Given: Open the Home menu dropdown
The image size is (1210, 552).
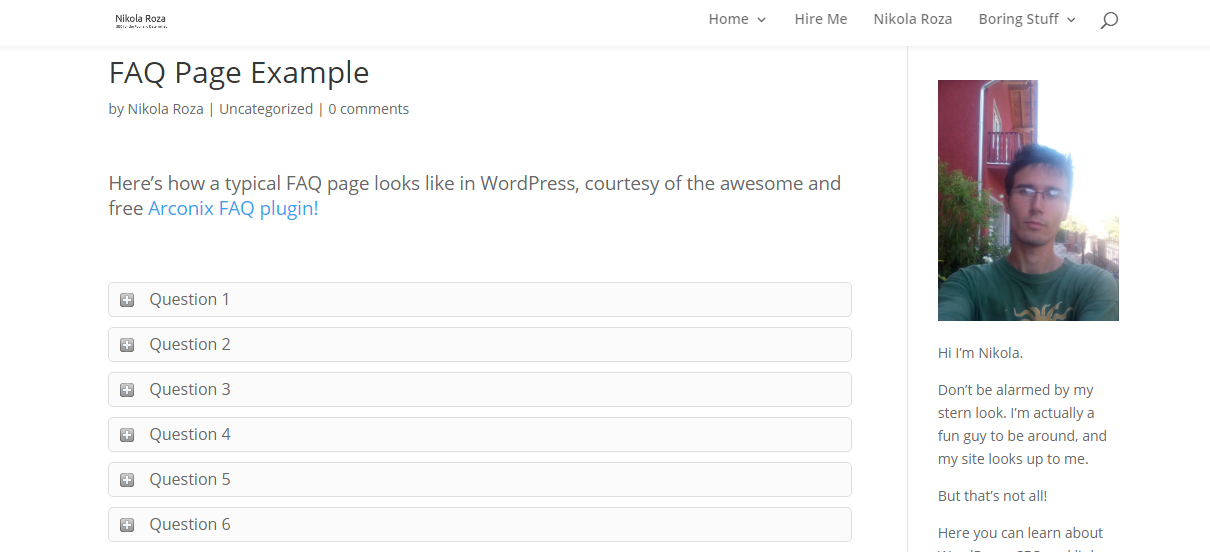Looking at the screenshot, I should tap(737, 19).
